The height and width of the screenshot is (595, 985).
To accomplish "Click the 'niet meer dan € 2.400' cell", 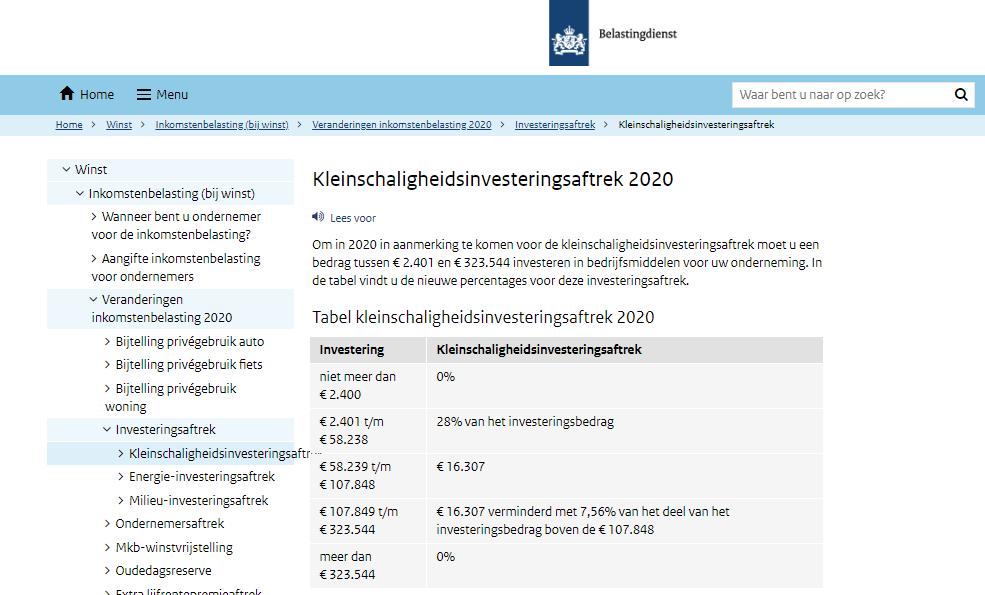I will pos(368,386).
